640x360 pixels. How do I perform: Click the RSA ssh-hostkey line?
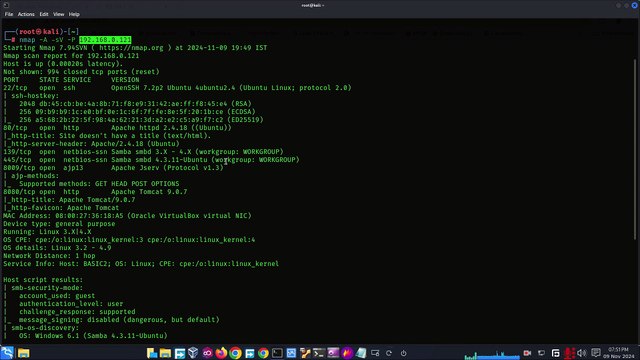[x=135, y=104]
